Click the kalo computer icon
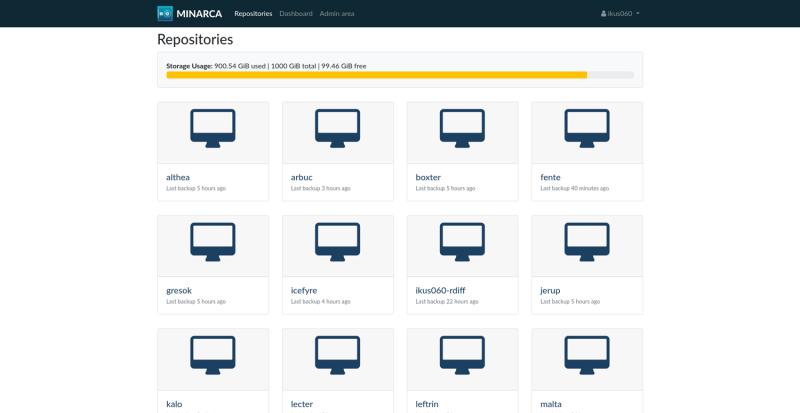800x413 pixels. 213,356
